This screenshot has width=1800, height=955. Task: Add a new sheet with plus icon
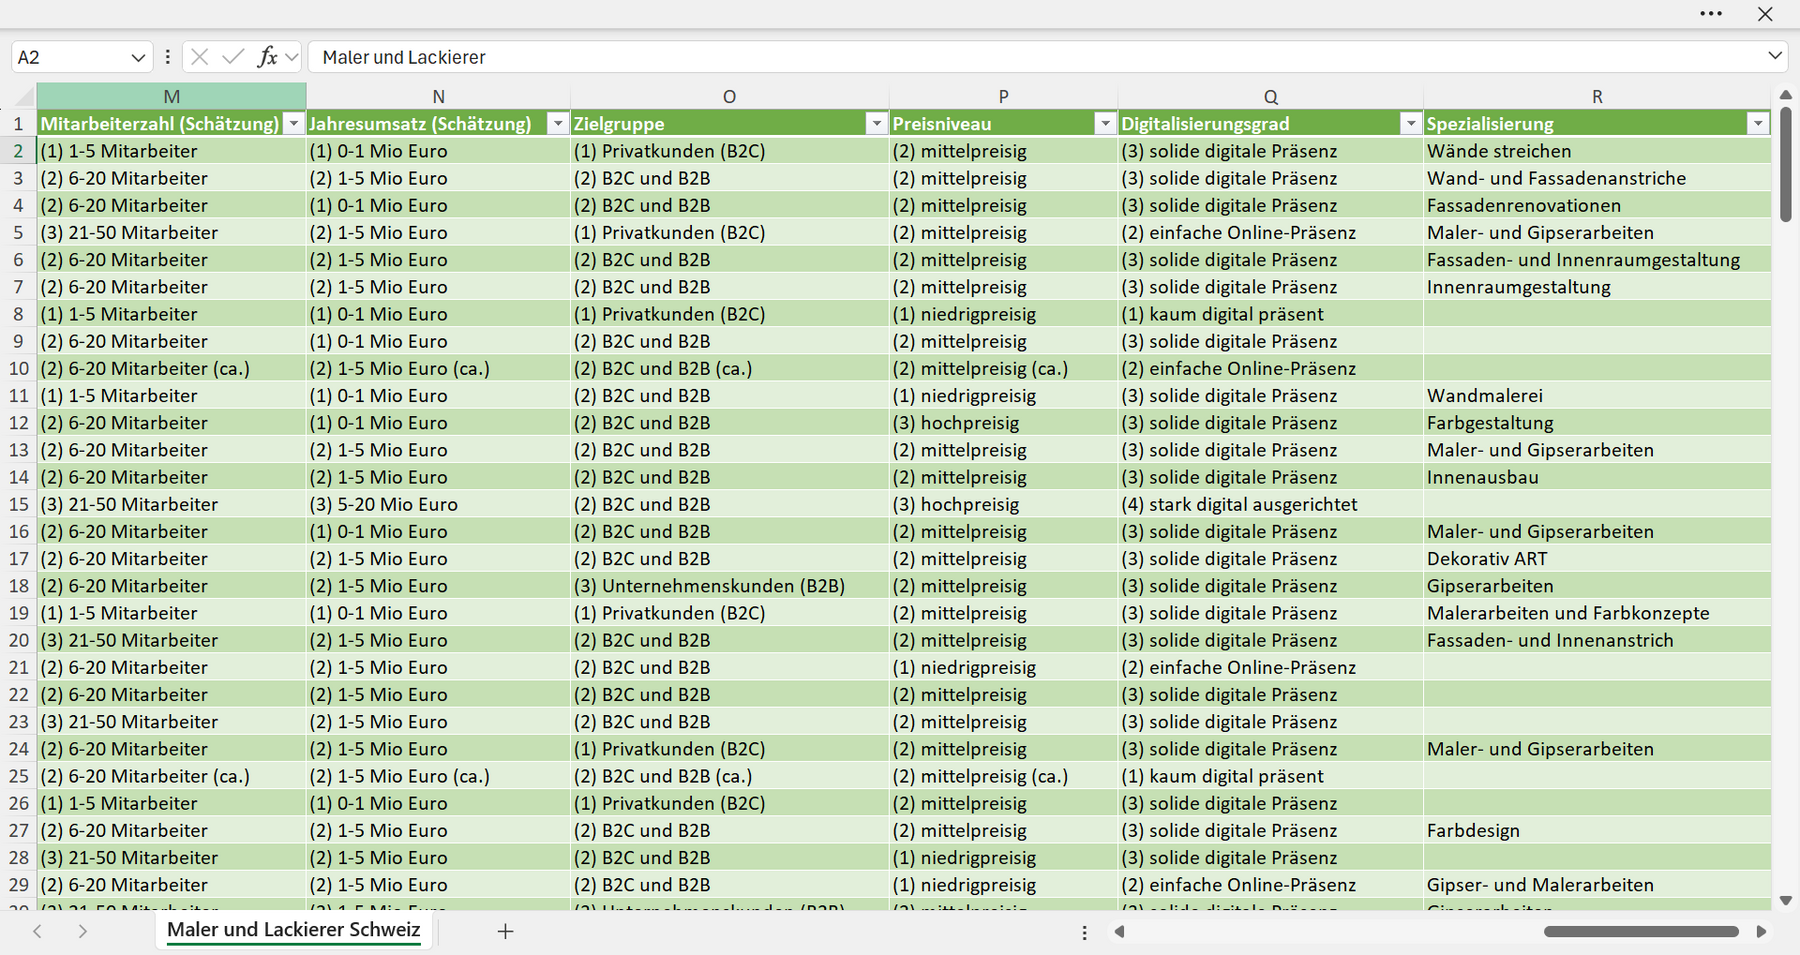point(505,931)
